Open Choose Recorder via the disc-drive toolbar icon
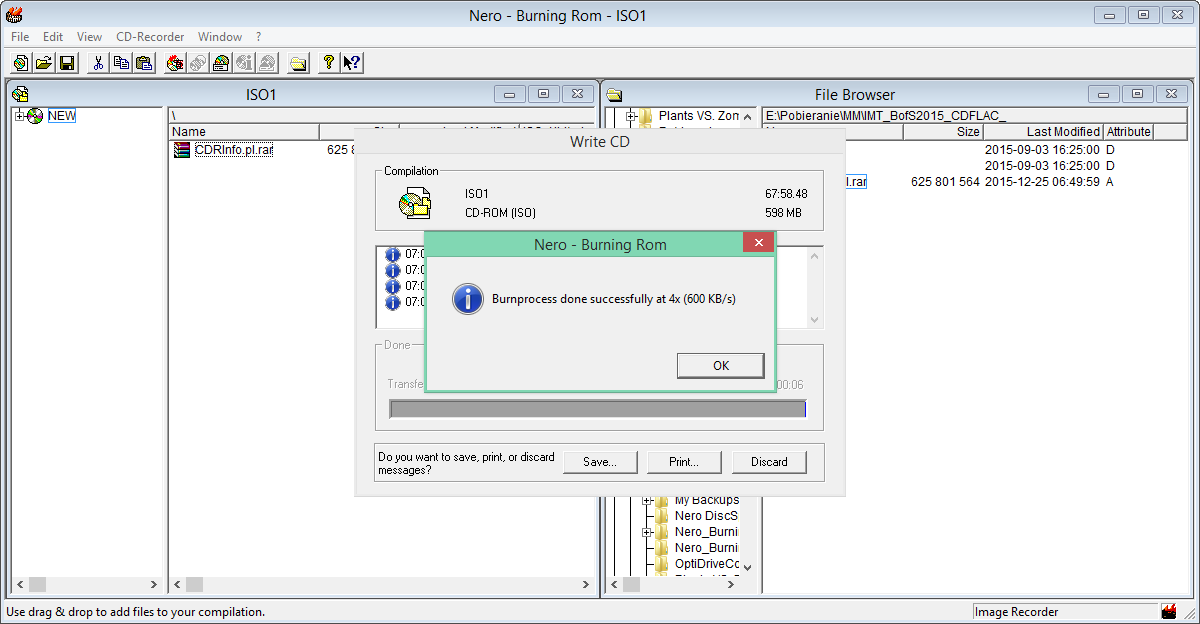The height and width of the screenshot is (624, 1200). pos(221,63)
